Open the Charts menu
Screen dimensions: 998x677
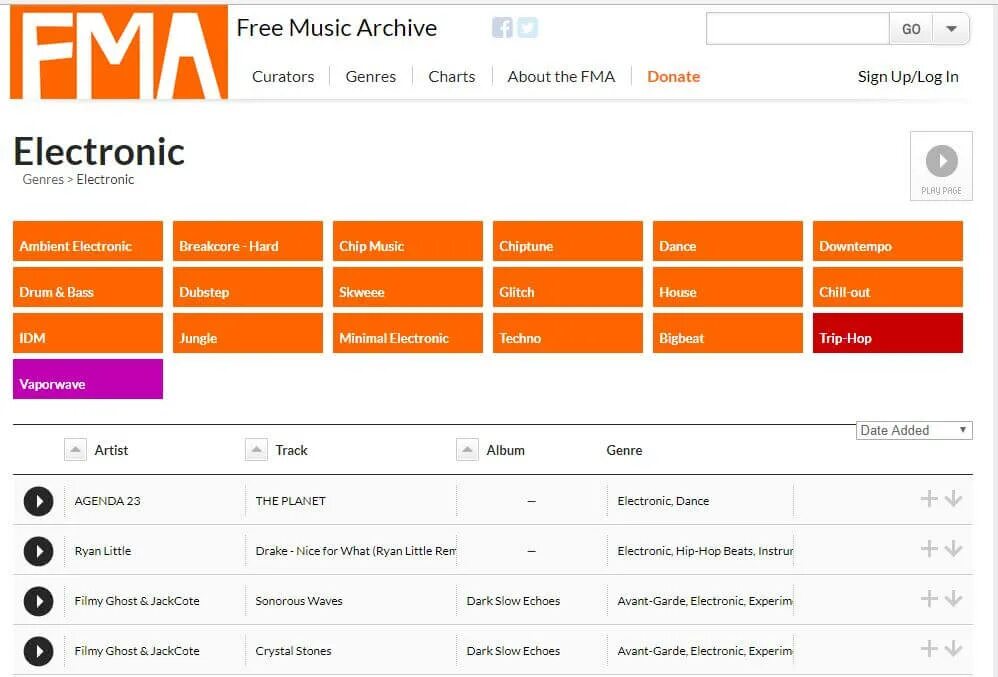(452, 76)
